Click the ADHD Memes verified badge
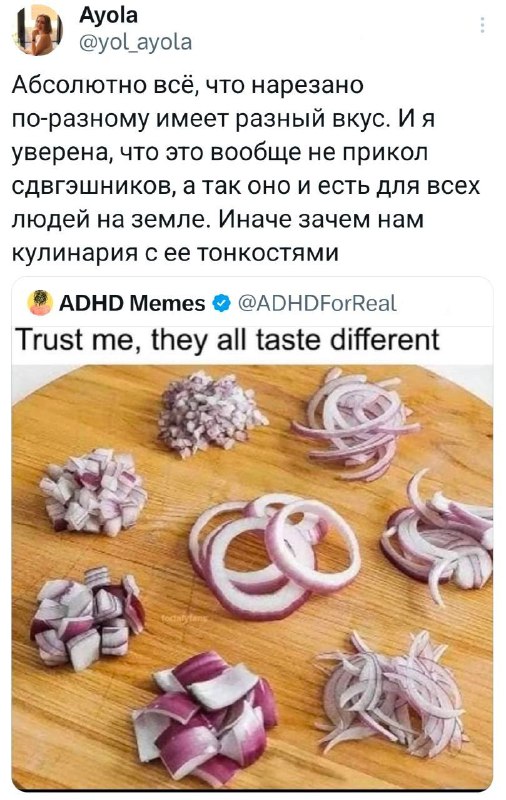The width and height of the screenshot is (506, 800). pos(221,304)
